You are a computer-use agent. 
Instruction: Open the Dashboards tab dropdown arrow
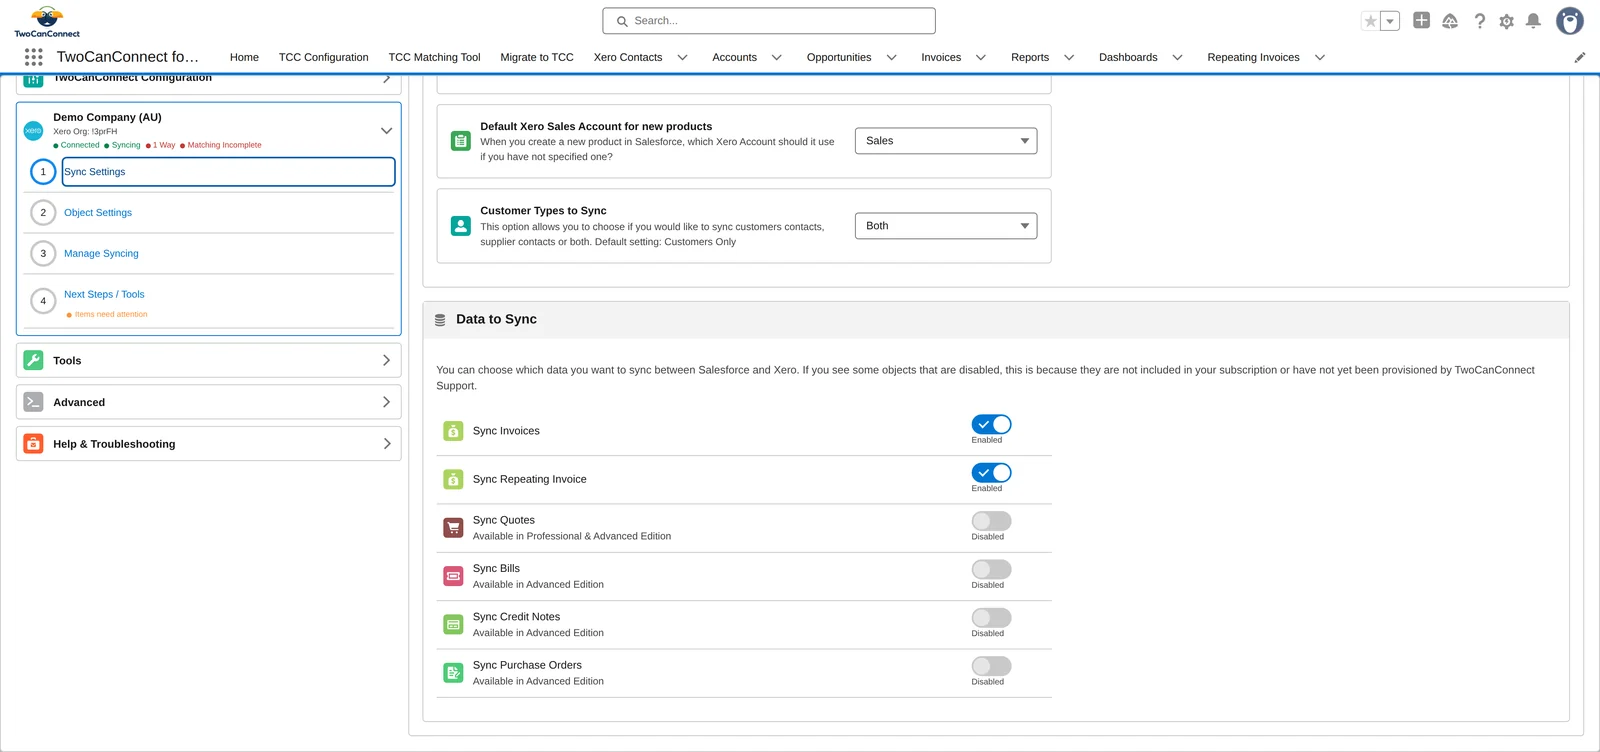[x=1177, y=57]
